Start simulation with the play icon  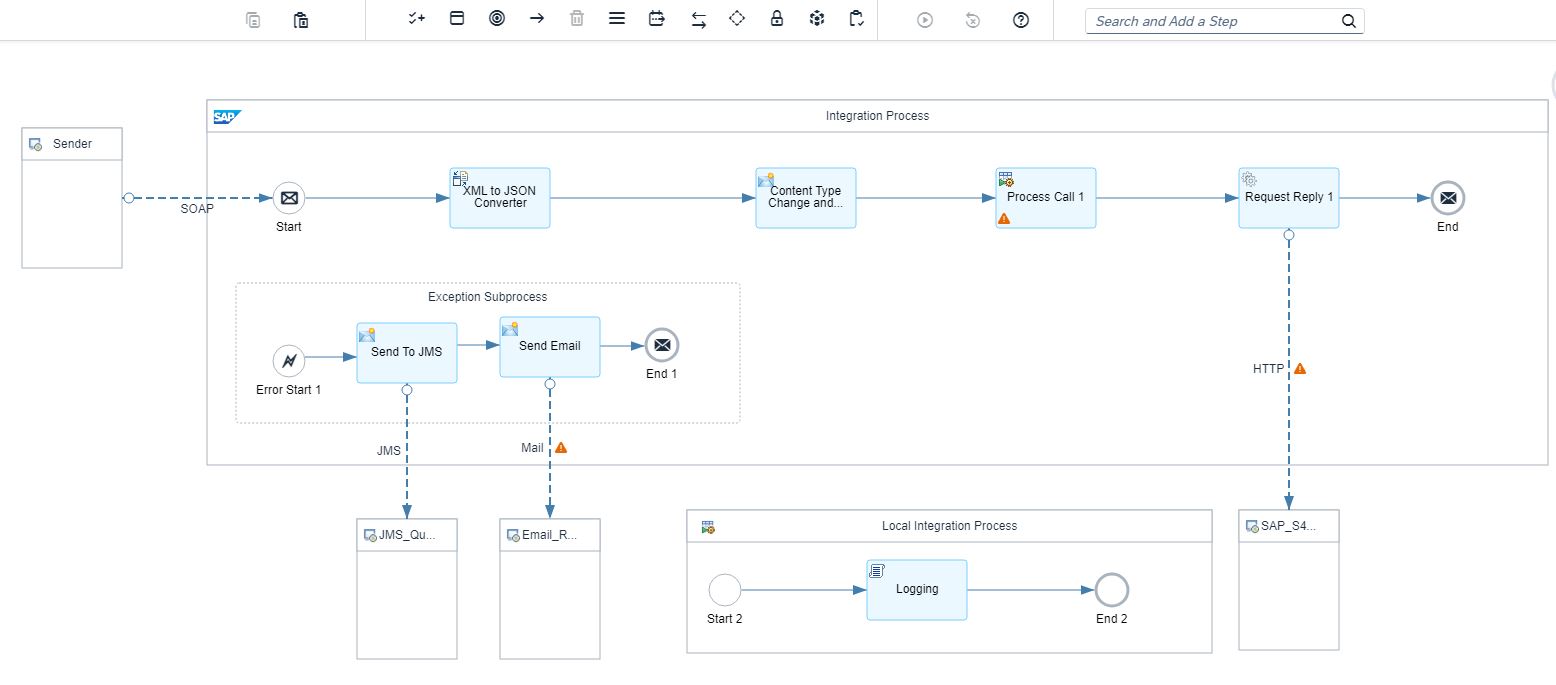coord(925,18)
